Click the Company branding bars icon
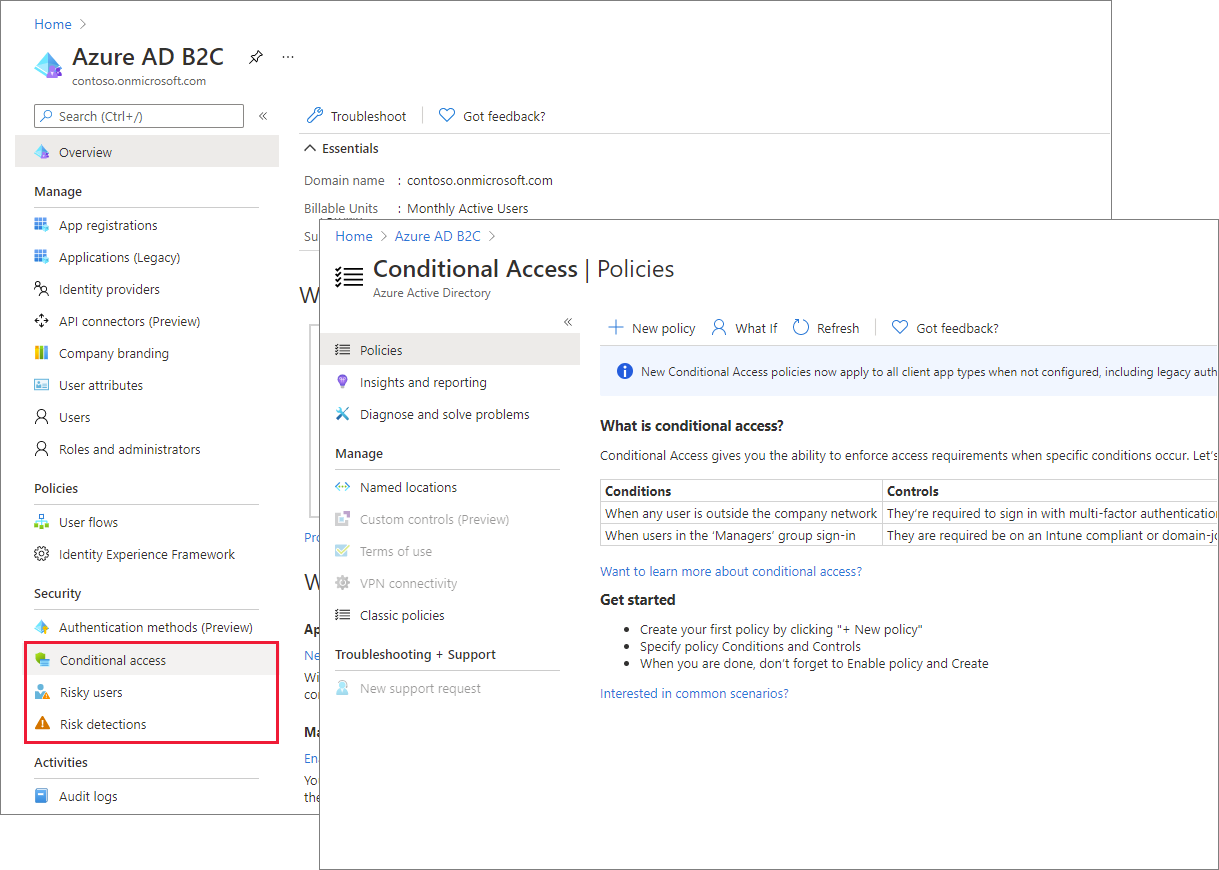This screenshot has height=870, width=1219. [x=41, y=353]
